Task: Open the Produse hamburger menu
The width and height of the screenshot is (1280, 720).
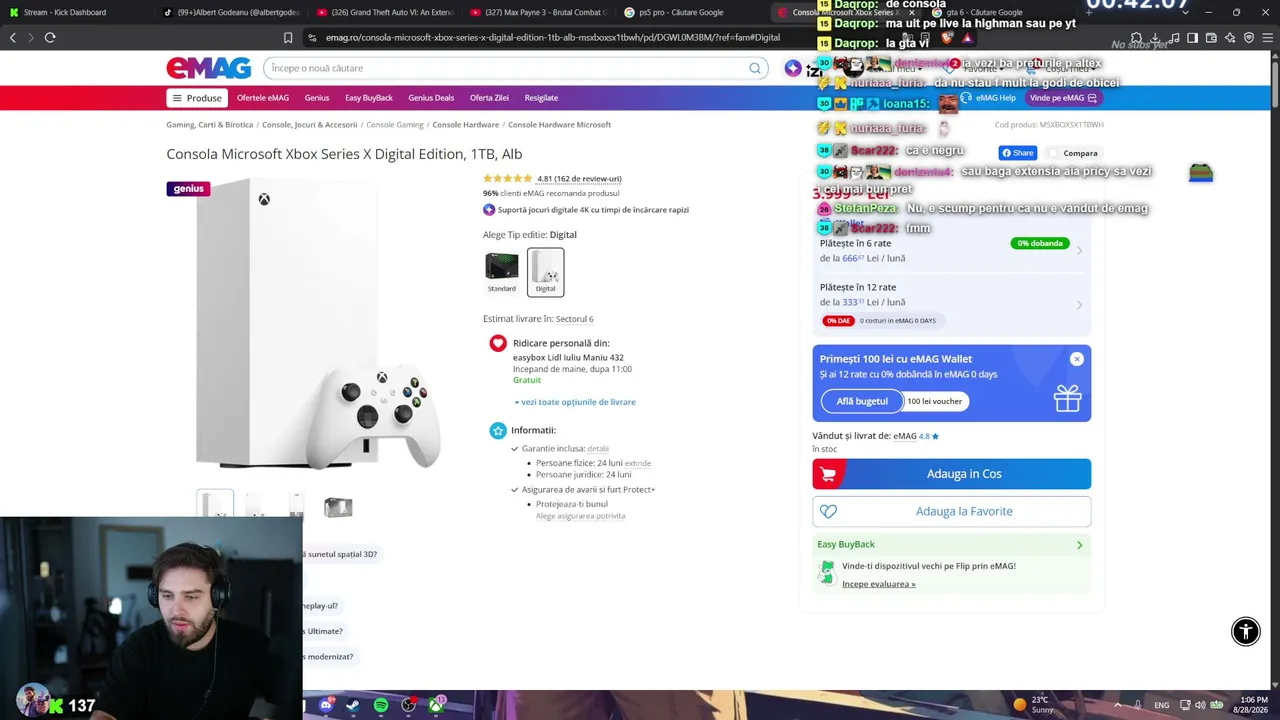Action: click(197, 98)
